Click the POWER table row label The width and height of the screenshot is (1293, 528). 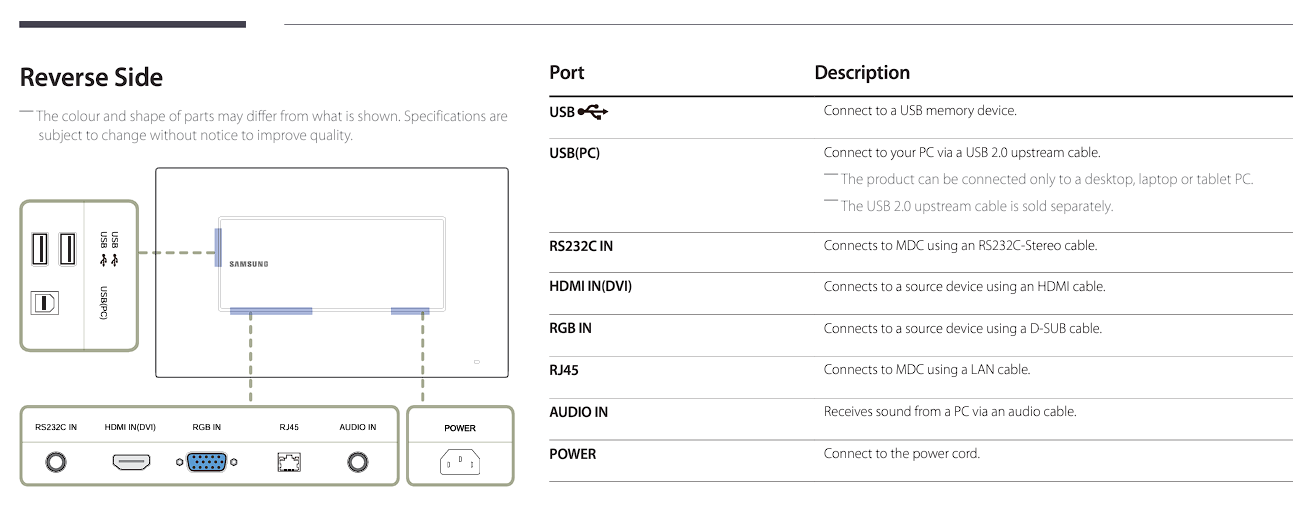(572, 454)
